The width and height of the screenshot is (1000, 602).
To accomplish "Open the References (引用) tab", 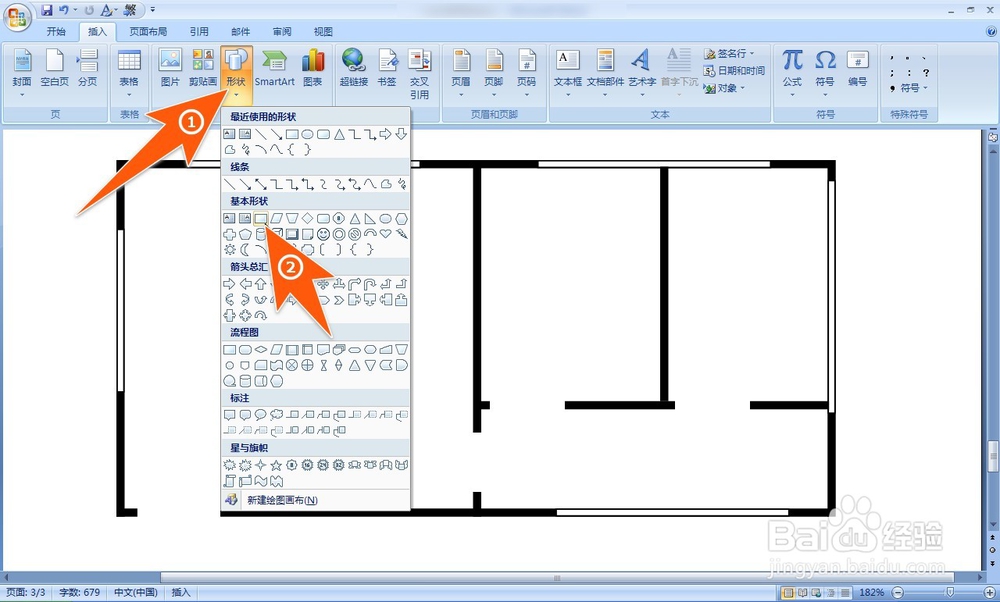I will tap(199, 31).
